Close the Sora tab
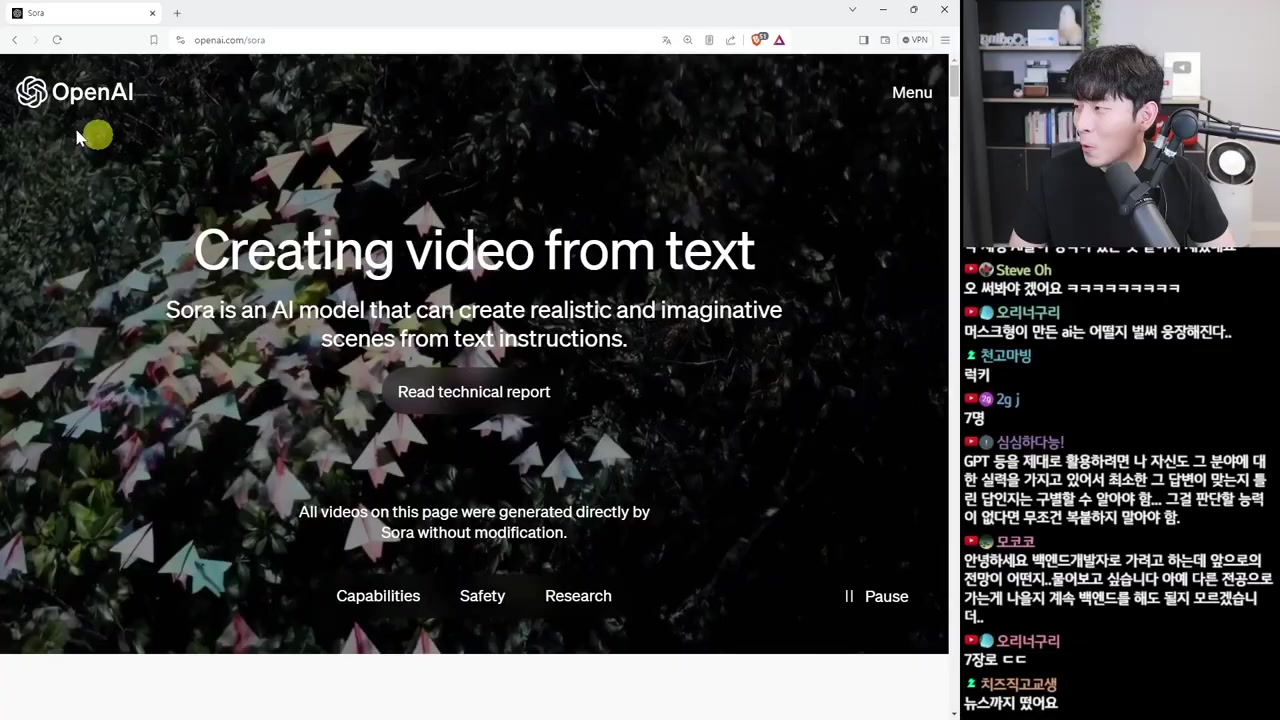The width and height of the screenshot is (1280, 720). pos(152,13)
